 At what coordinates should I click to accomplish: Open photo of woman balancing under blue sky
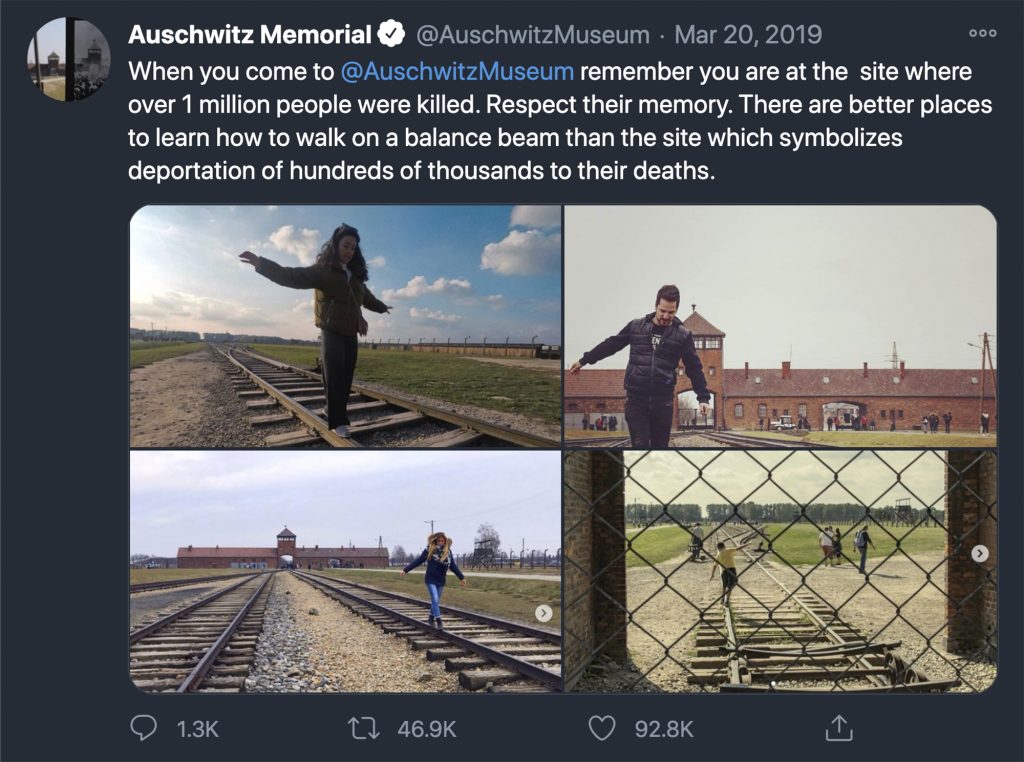click(345, 326)
